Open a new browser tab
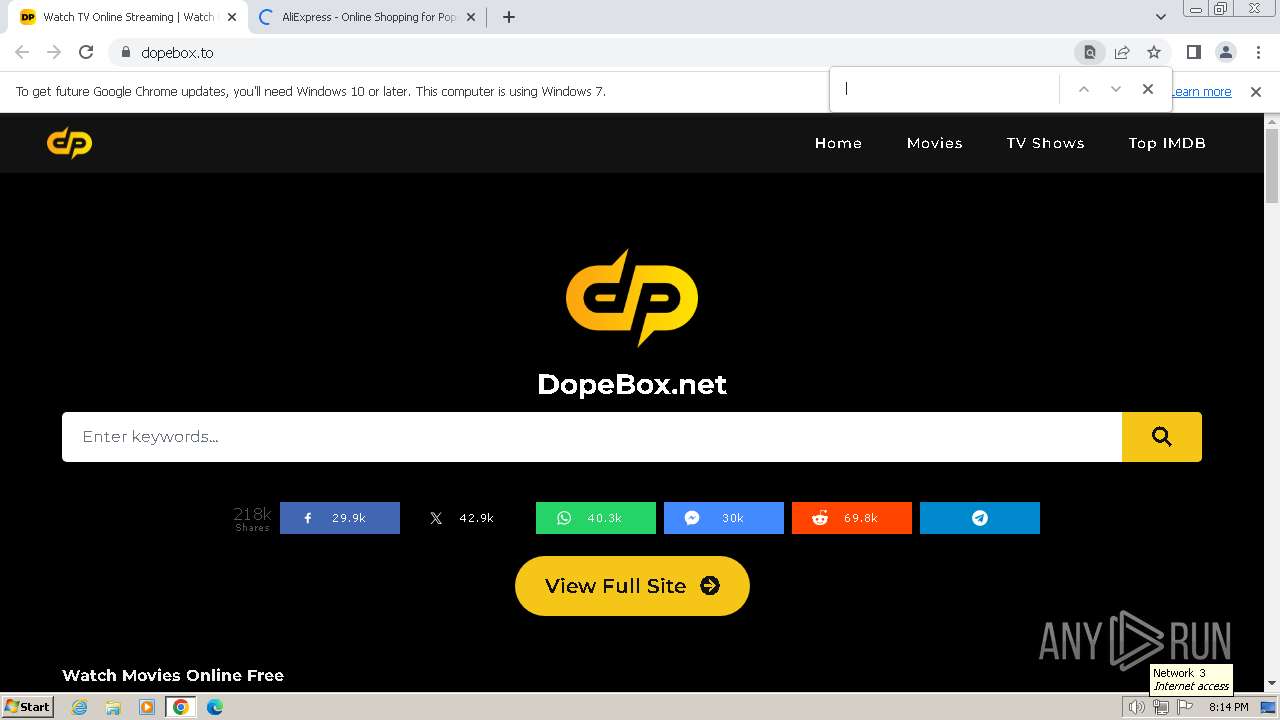The height and width of the screenshot is (720, 1280). tap(509, 17)
